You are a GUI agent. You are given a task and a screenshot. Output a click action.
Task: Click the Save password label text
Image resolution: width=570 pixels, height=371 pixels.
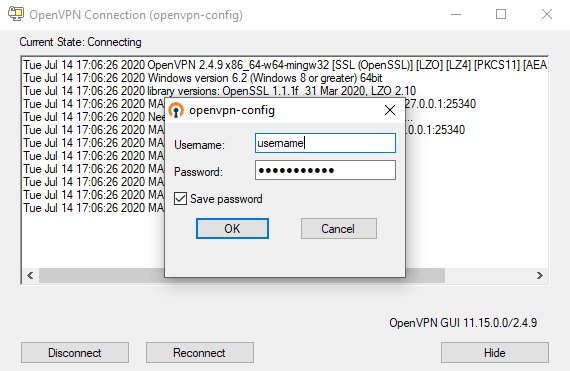pyautogui.click(x=226, y=199)
